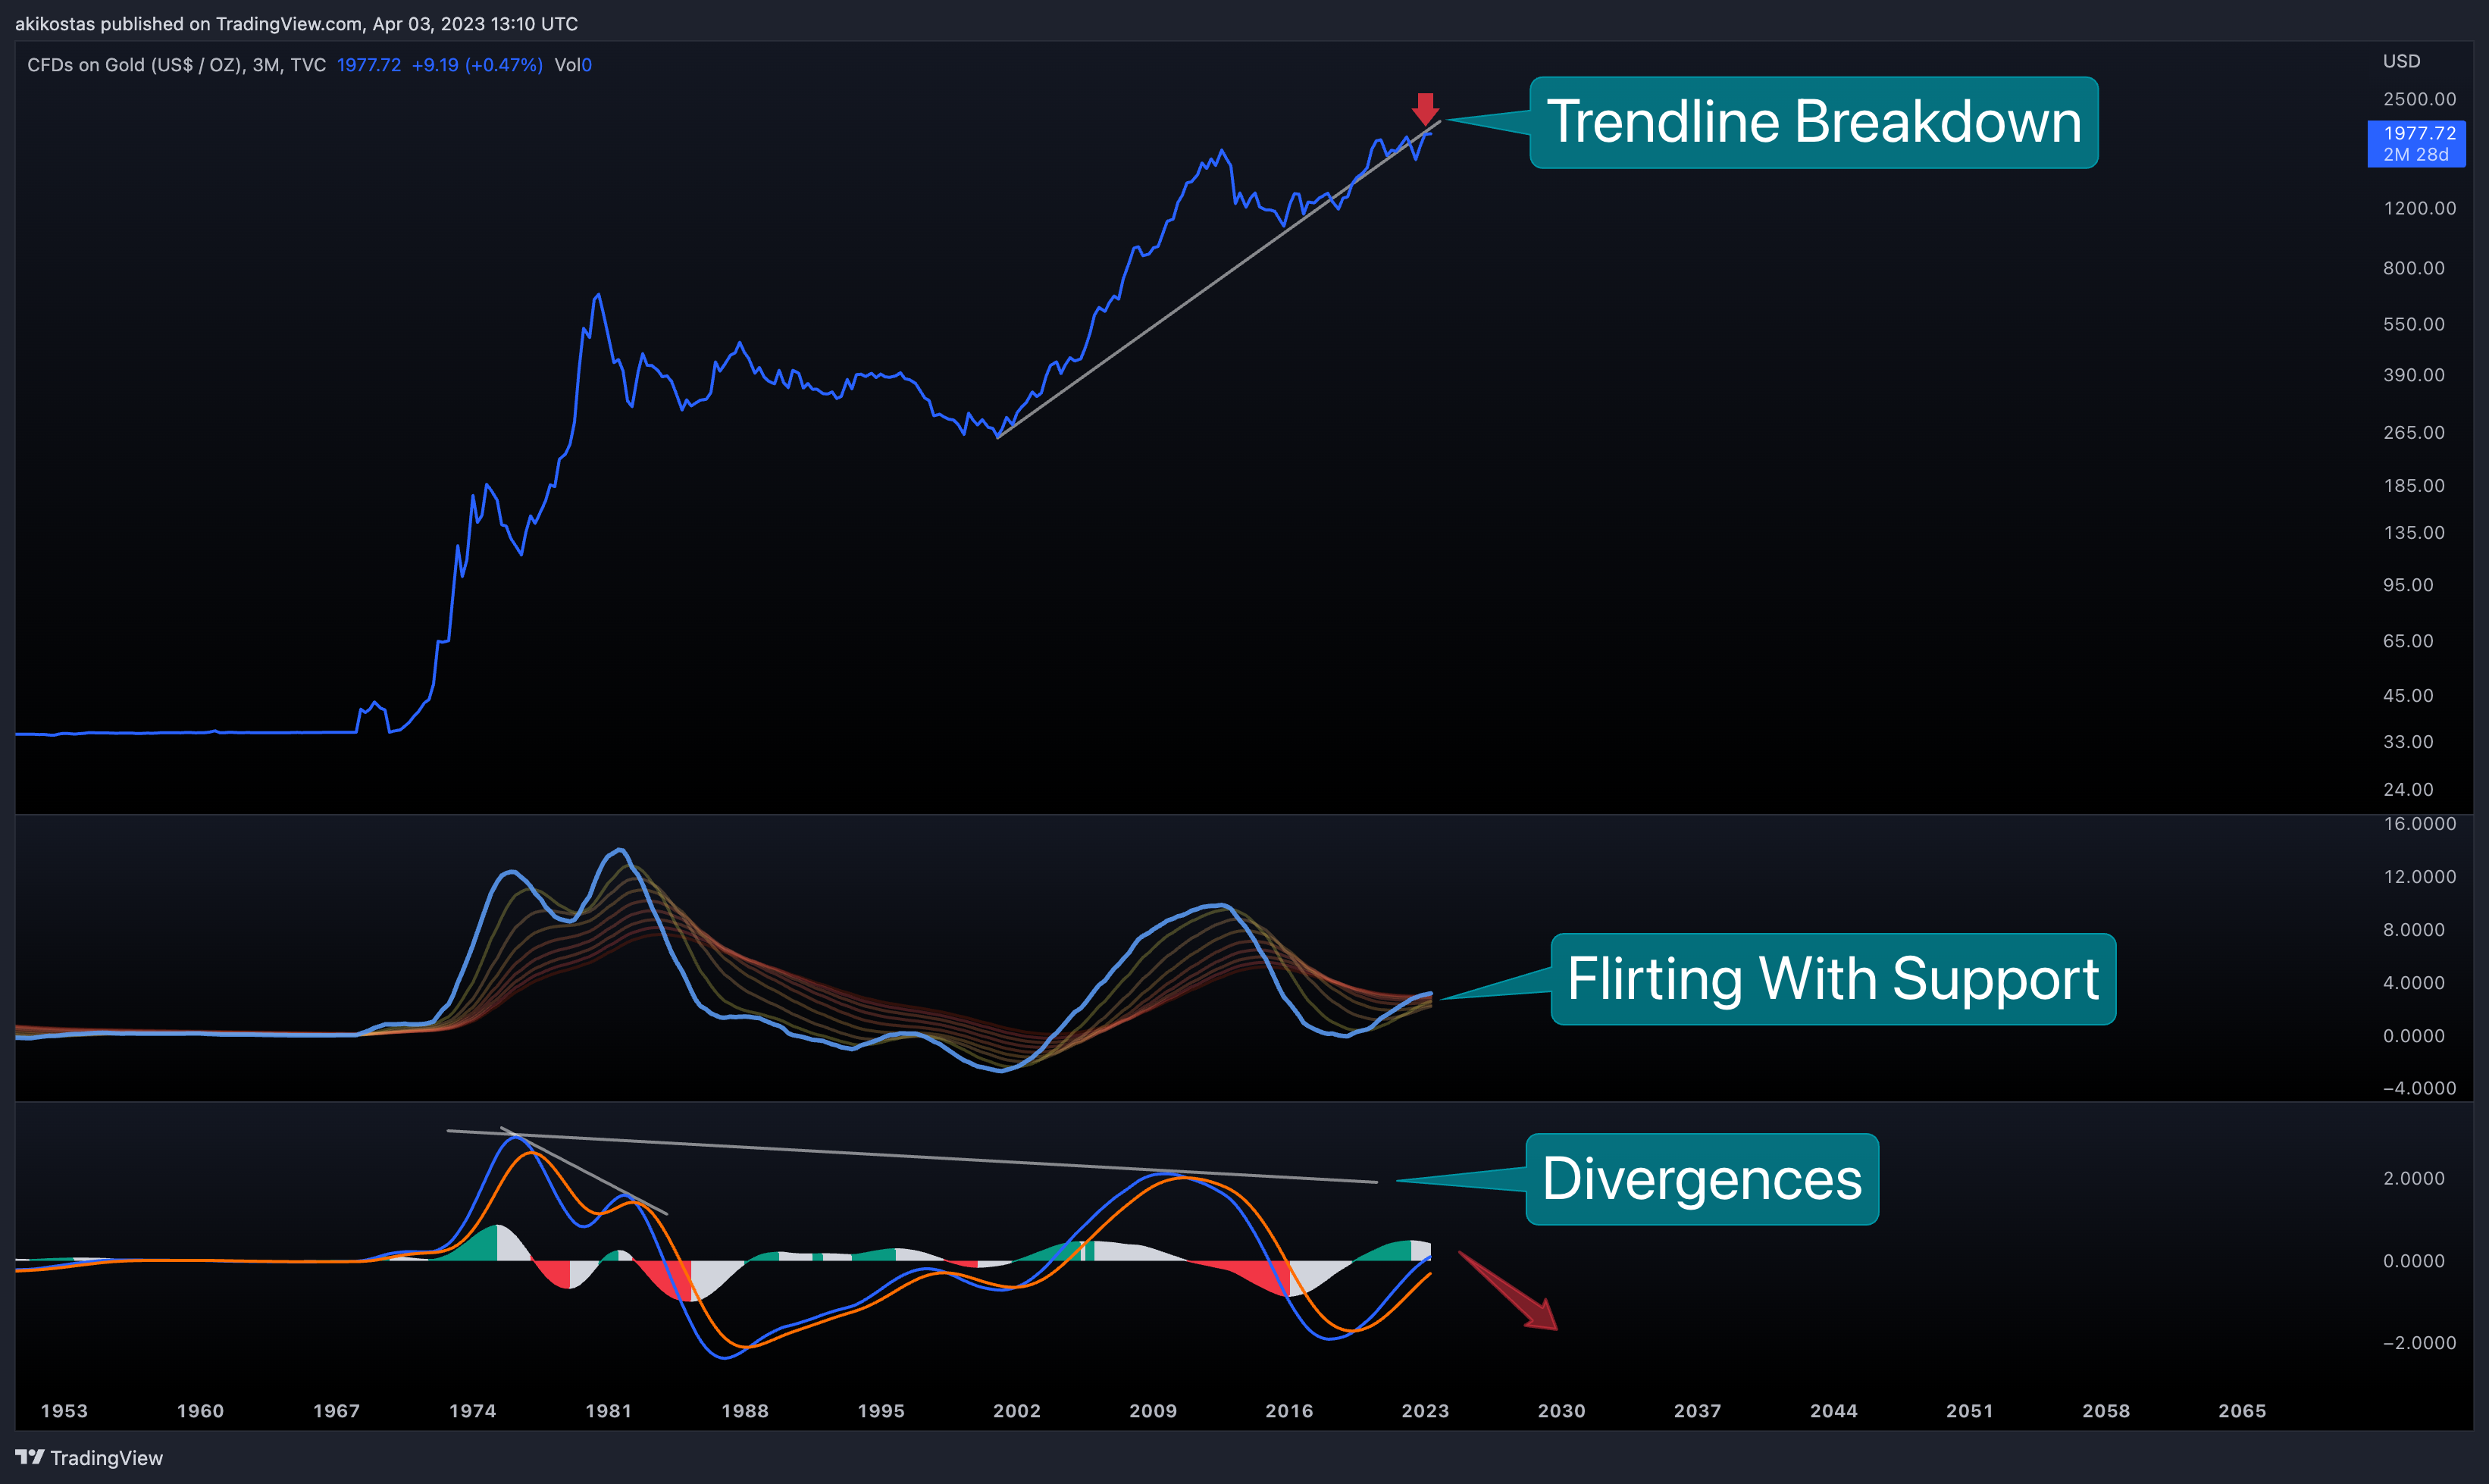Click the 185.00 price axis label

(x=2413, y=485)
